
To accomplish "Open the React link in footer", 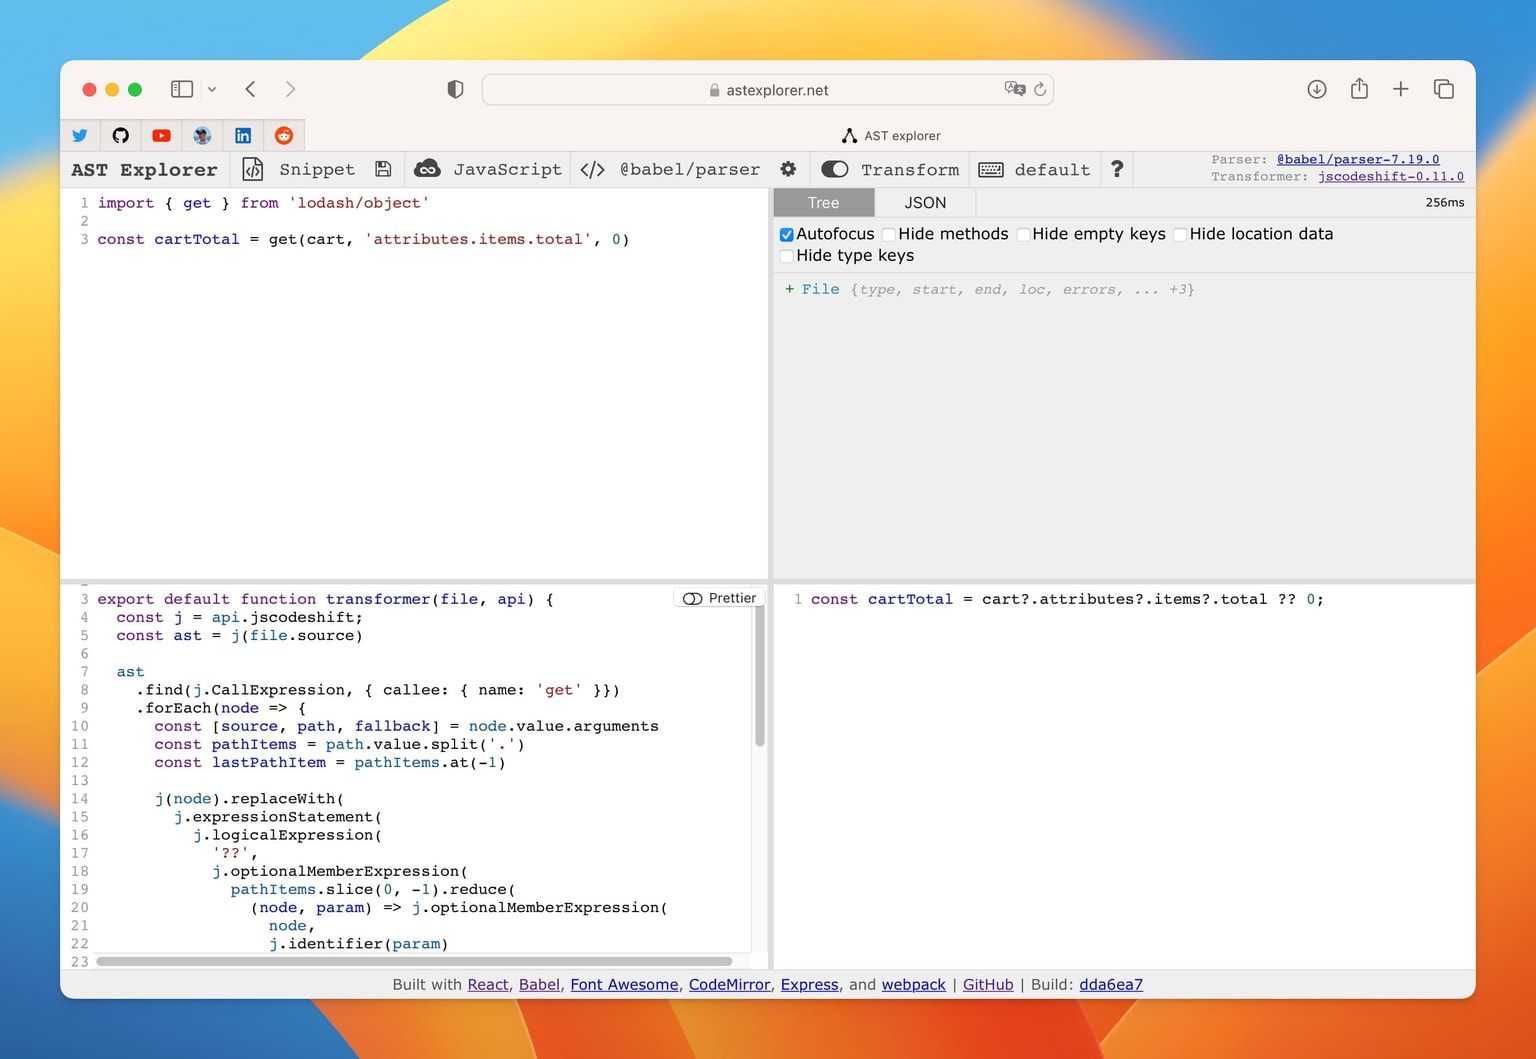I will (488, 985).
